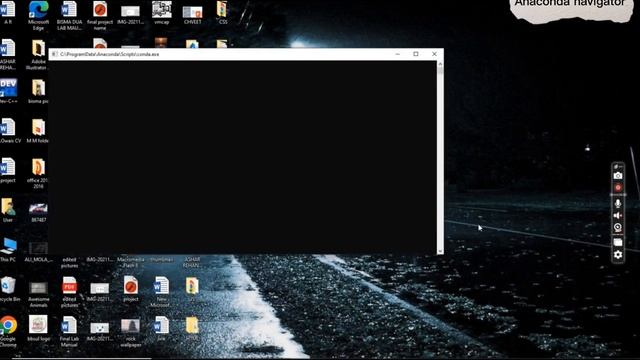Screen dimensions: 640x360
Task: Select the blood logo image icon
Action: coord(38,328)
